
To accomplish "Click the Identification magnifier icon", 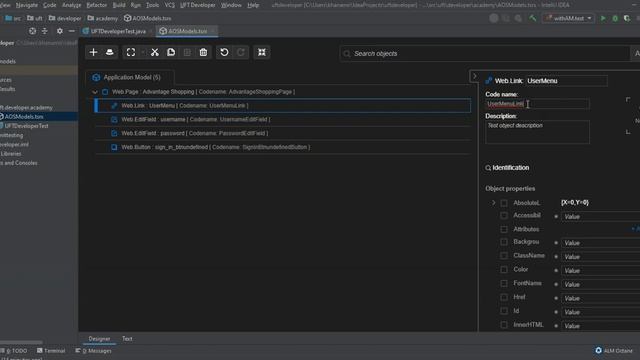I will pyautogui.click(x=488, y=168).
